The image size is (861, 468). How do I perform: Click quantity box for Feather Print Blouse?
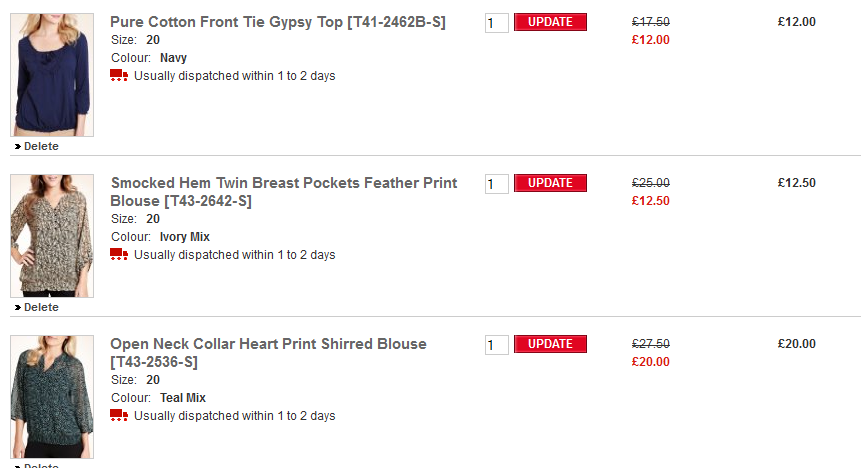(x=496, y=184)
